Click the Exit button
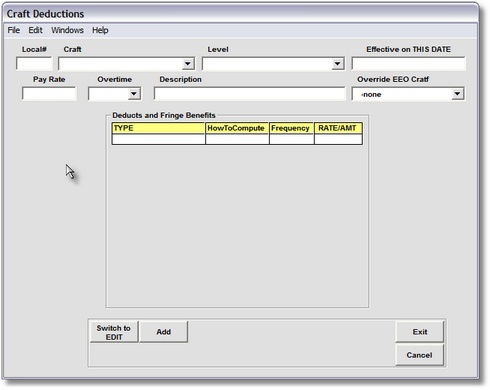 pyautogui.click(x=420, y=332)
